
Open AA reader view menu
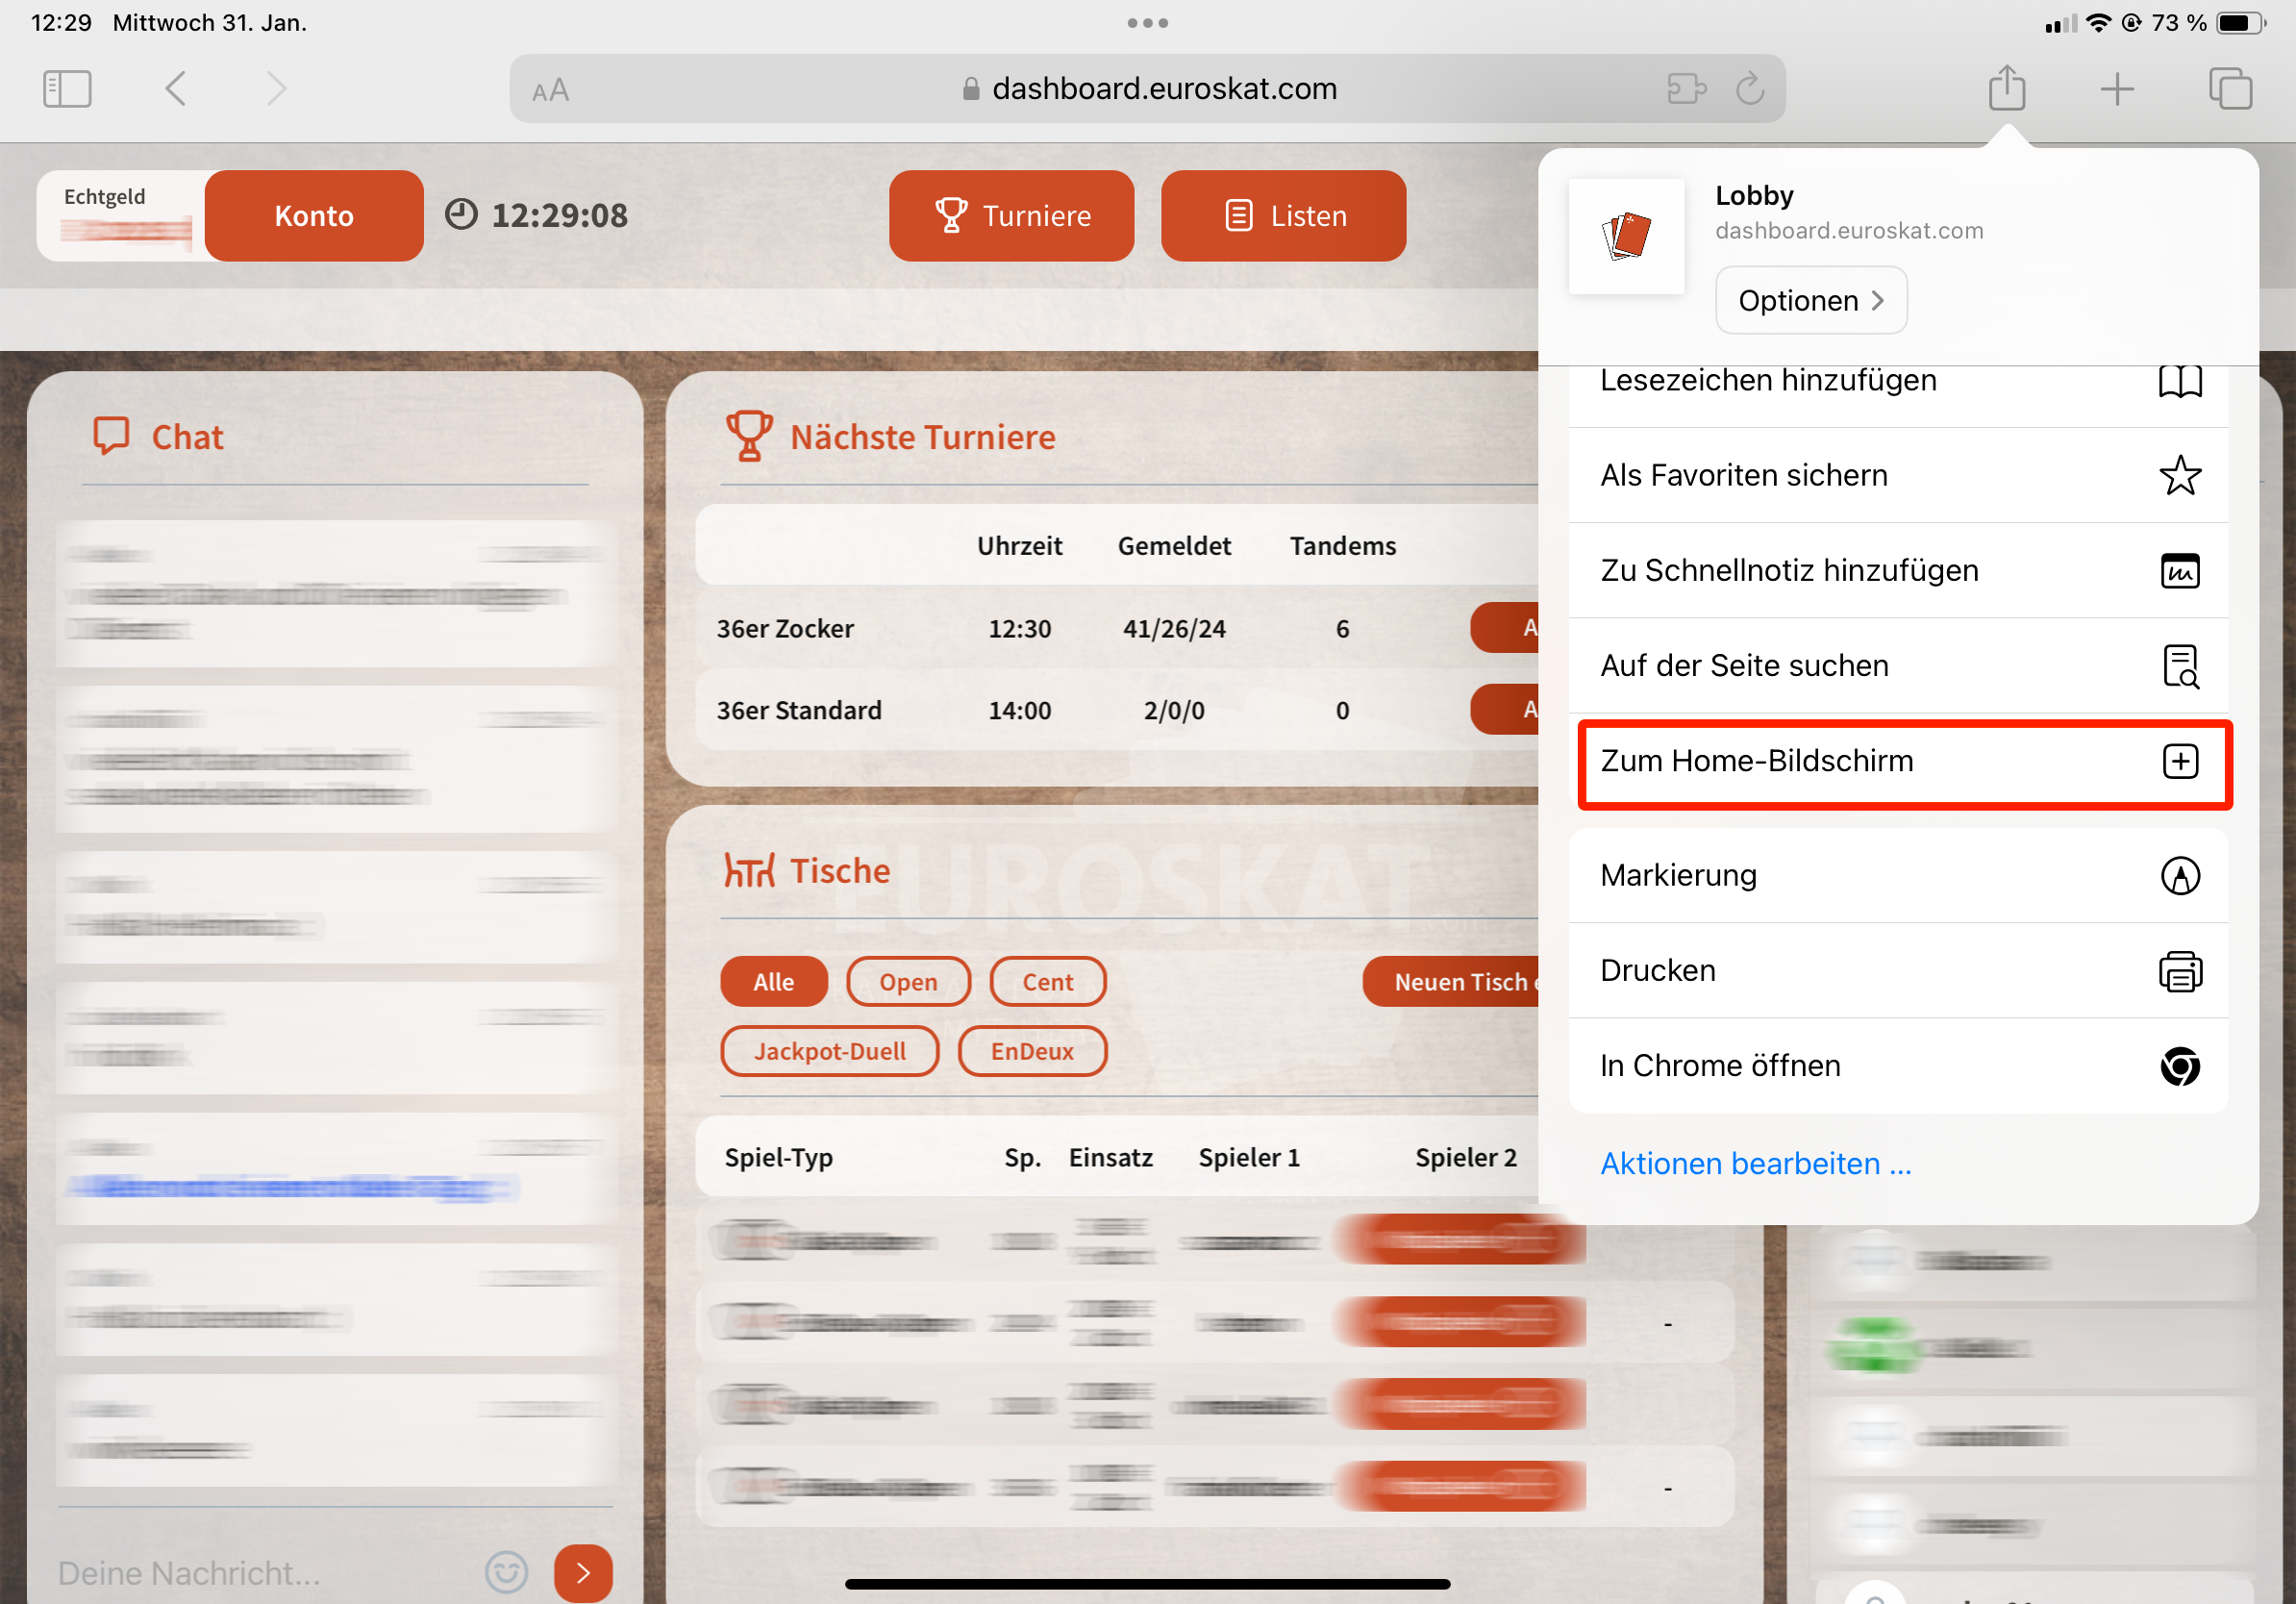[x=550, y=91]
